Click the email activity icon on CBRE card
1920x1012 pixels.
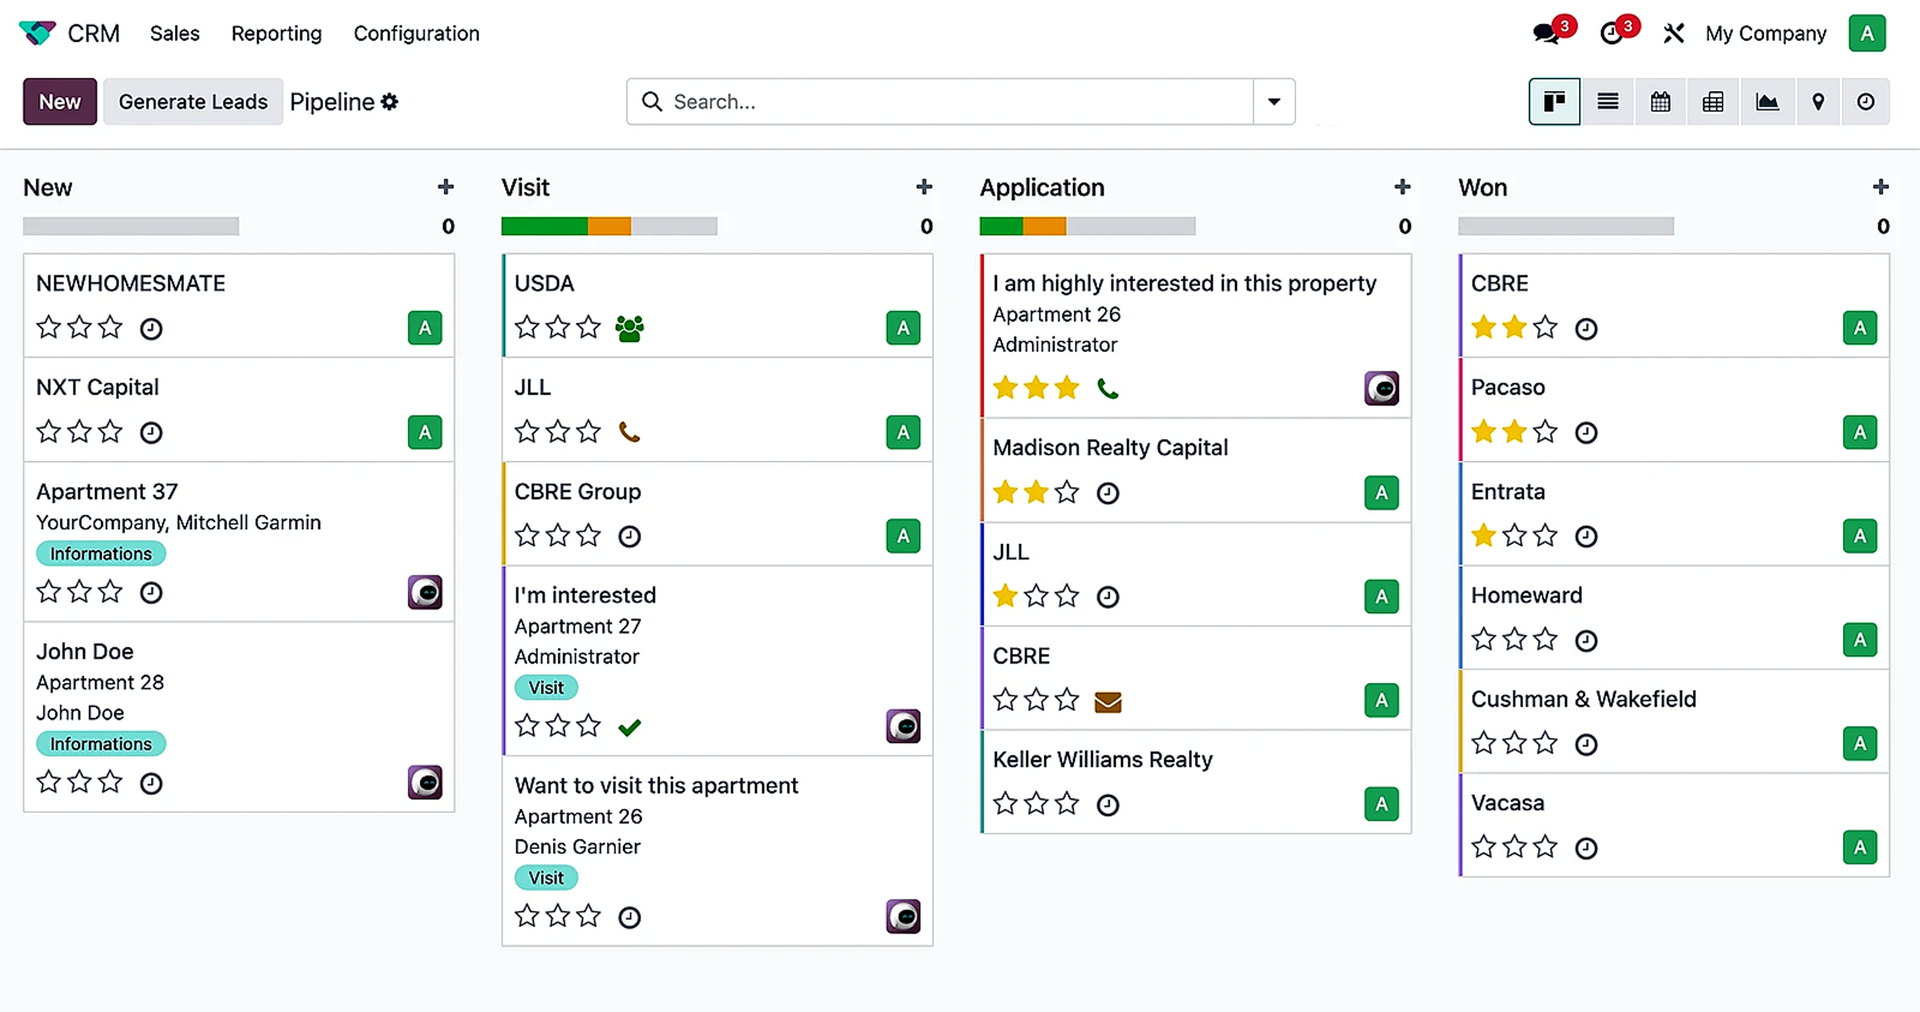(x=1107, y=702)
